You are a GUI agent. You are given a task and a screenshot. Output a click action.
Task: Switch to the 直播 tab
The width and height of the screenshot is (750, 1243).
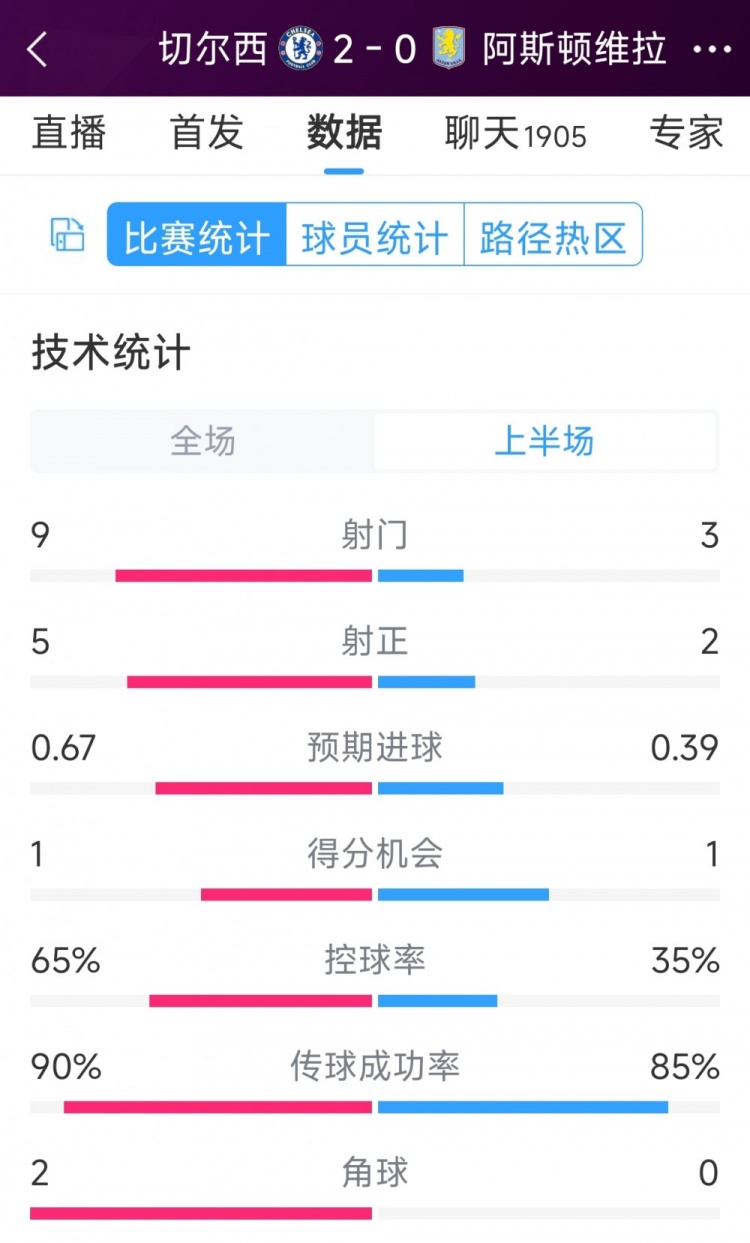[x=68, y=133]
